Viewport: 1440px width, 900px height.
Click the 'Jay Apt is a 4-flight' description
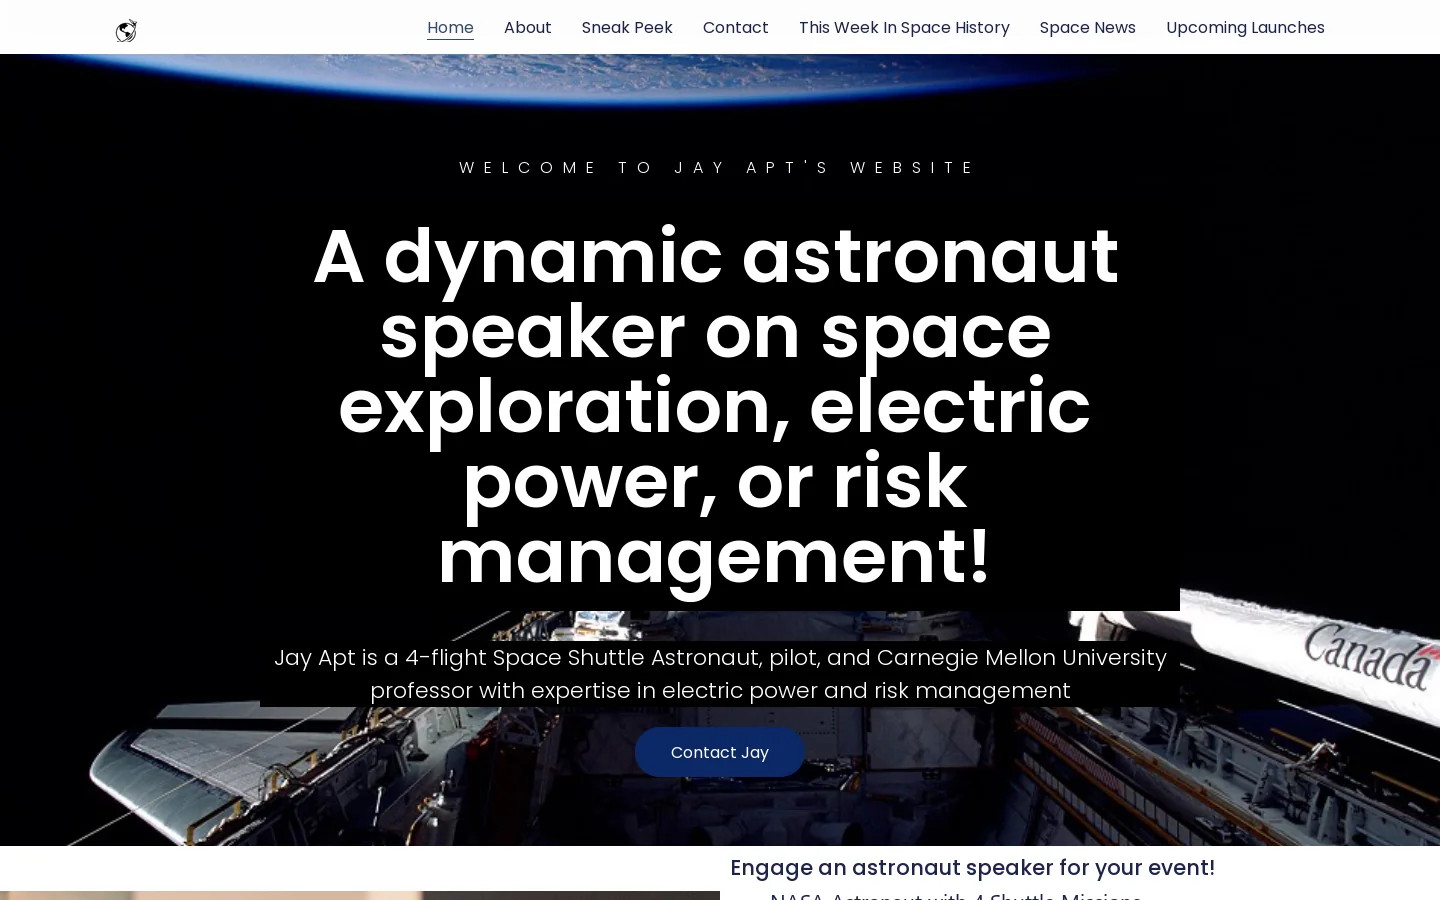[720, 674]
